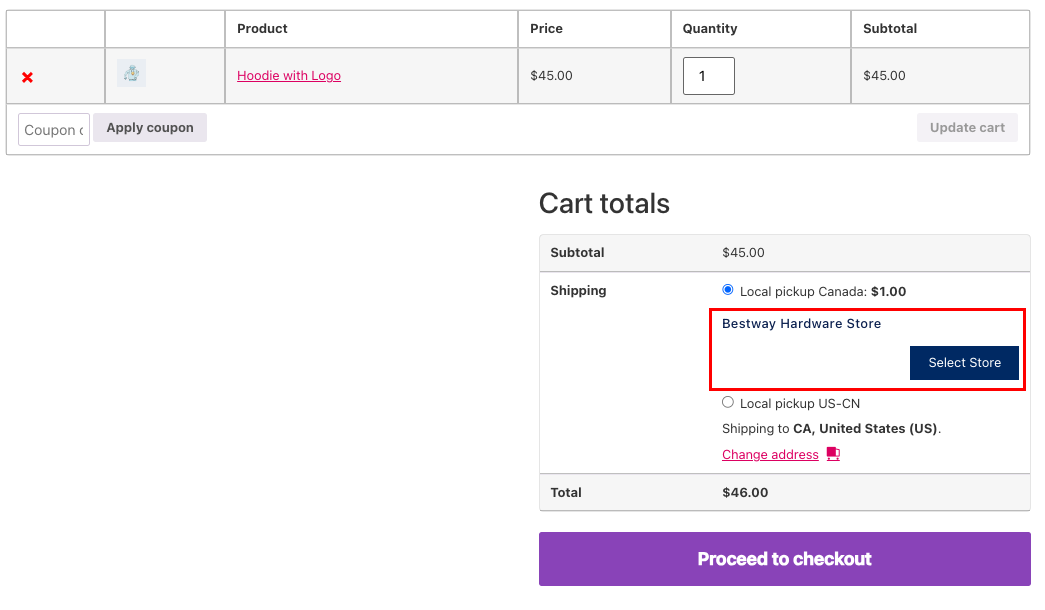
Task: Click the Change address link
Action: (770, 455)
